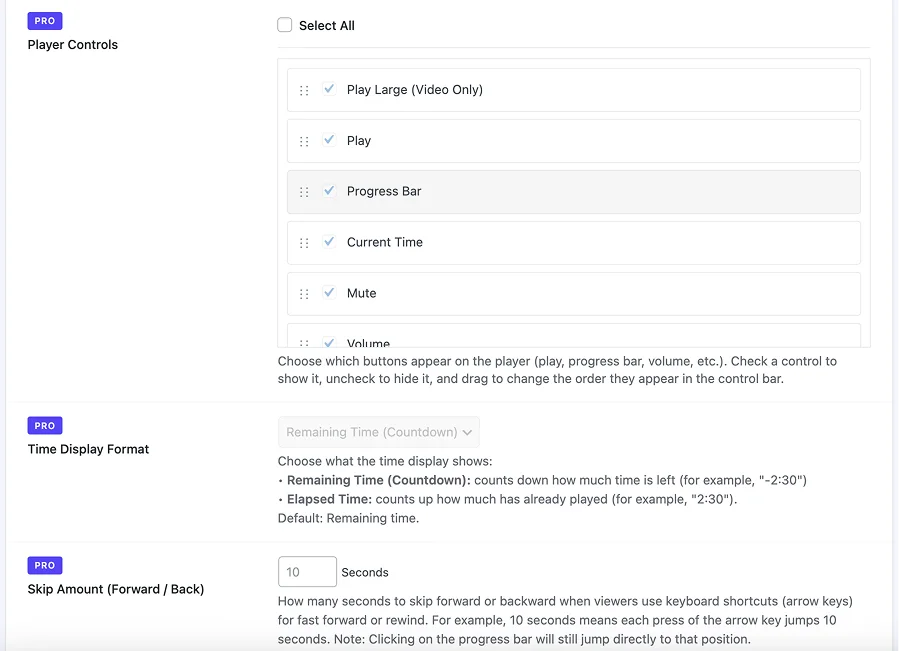Click drag handle beside Play Large
899x651 pixels.
(304, 90)
